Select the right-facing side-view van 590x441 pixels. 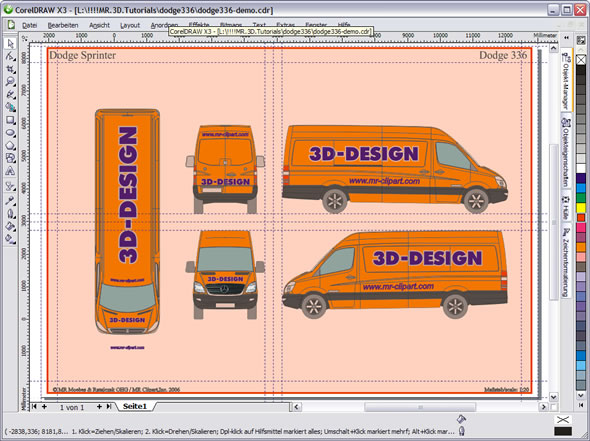click(395, 169)
